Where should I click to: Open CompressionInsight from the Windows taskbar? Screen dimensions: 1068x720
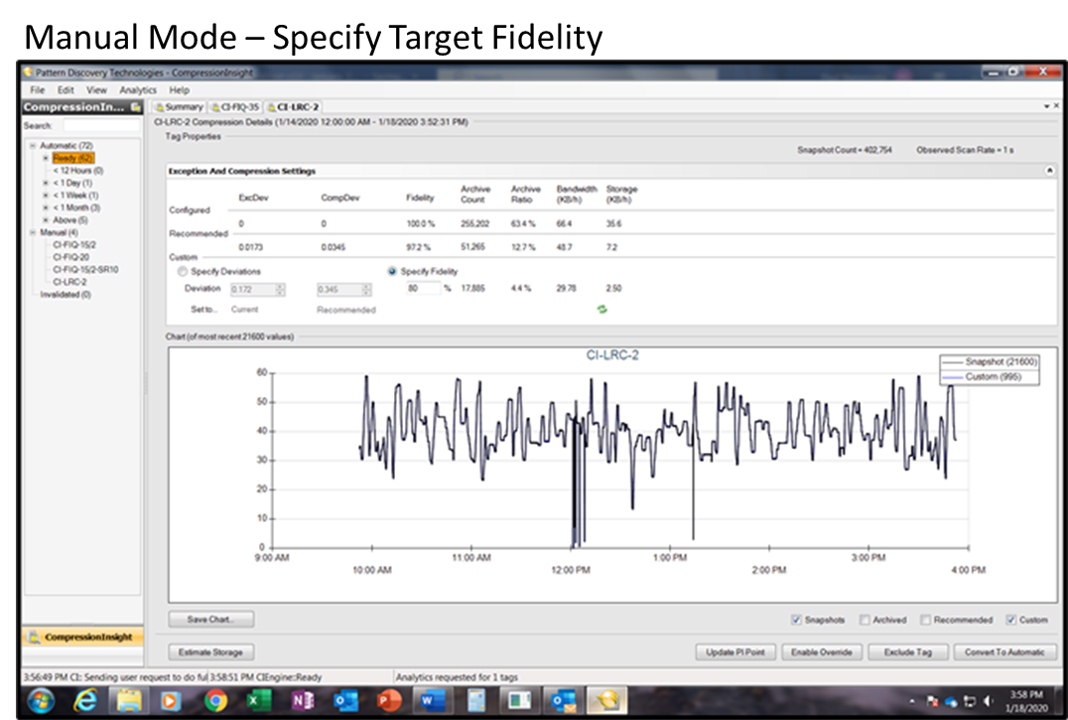[606, 700]
